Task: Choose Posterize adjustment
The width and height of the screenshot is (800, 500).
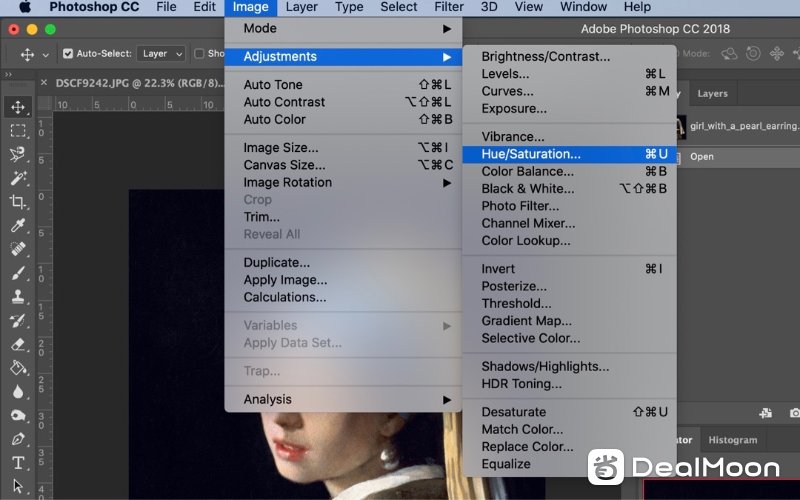Action: pyautogui.click(x=569, y=286)
